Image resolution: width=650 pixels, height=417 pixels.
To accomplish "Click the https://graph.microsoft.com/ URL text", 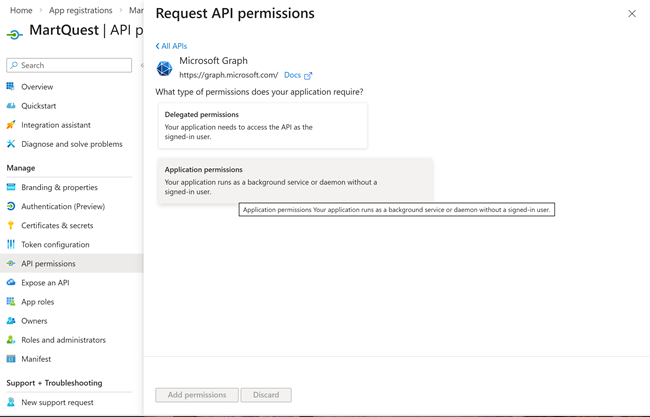I will (x=228, y=75).
